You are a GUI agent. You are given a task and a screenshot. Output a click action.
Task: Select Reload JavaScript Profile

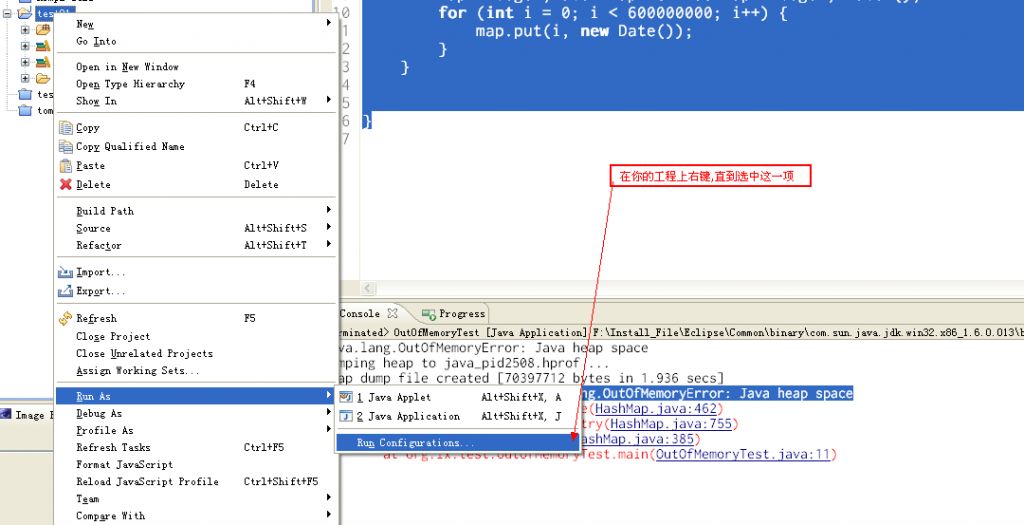[x=196, y=481]
